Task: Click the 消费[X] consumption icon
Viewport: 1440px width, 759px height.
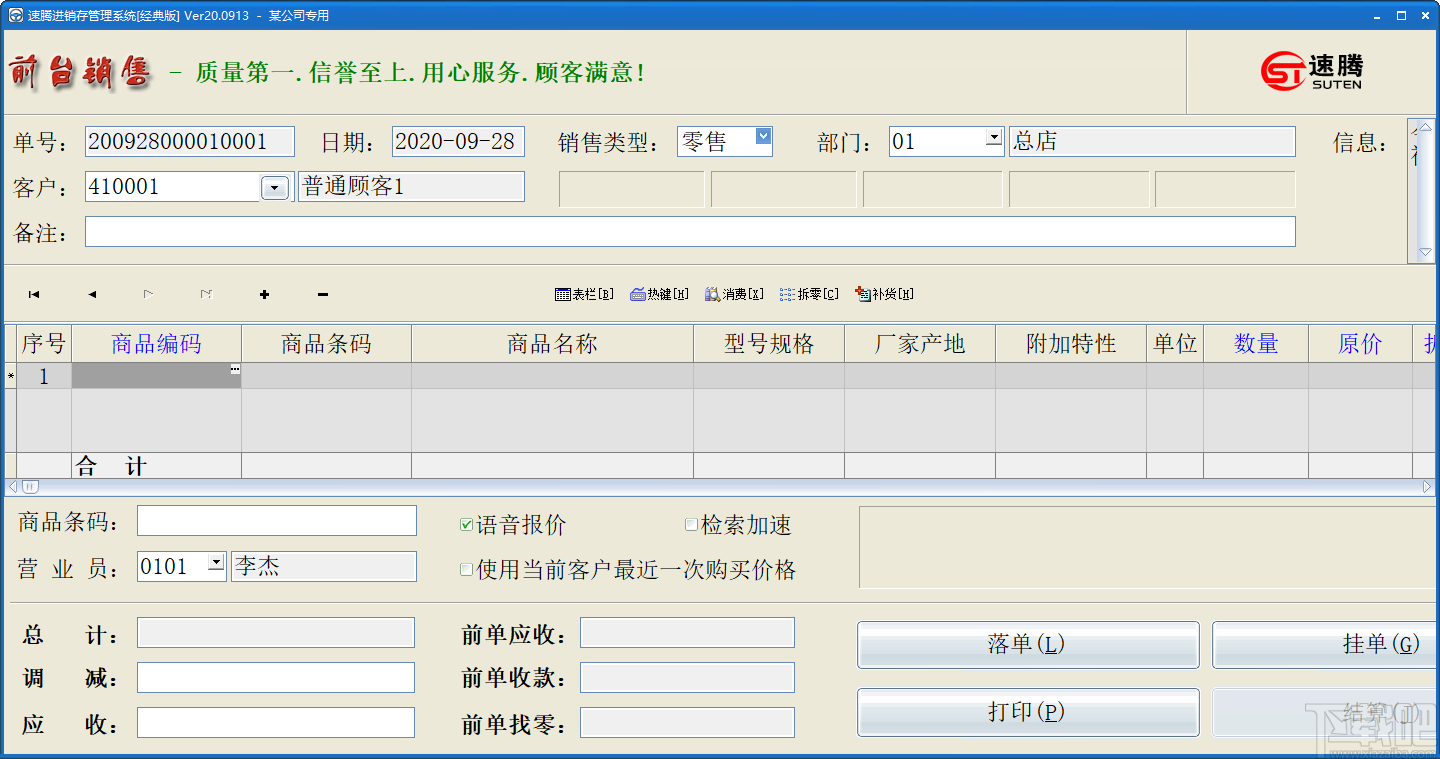Action: click(x=733, y=293)
